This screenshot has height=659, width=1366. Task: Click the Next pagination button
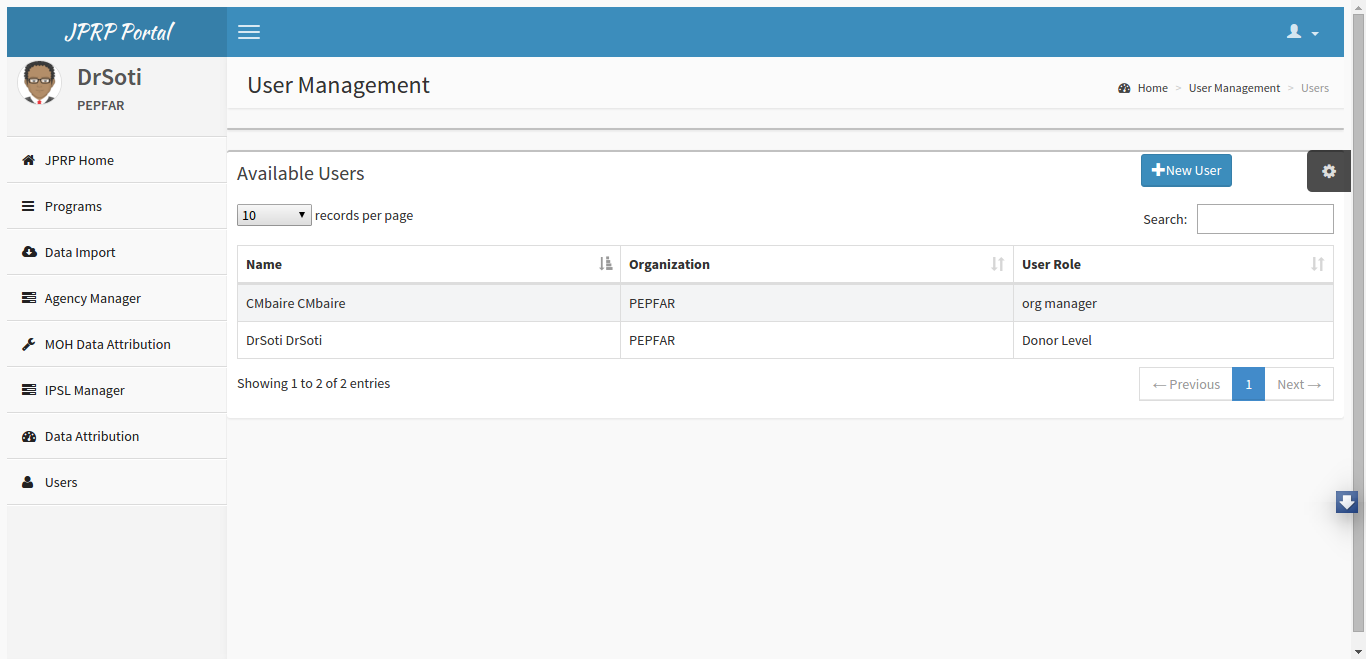pos(1299,384)
